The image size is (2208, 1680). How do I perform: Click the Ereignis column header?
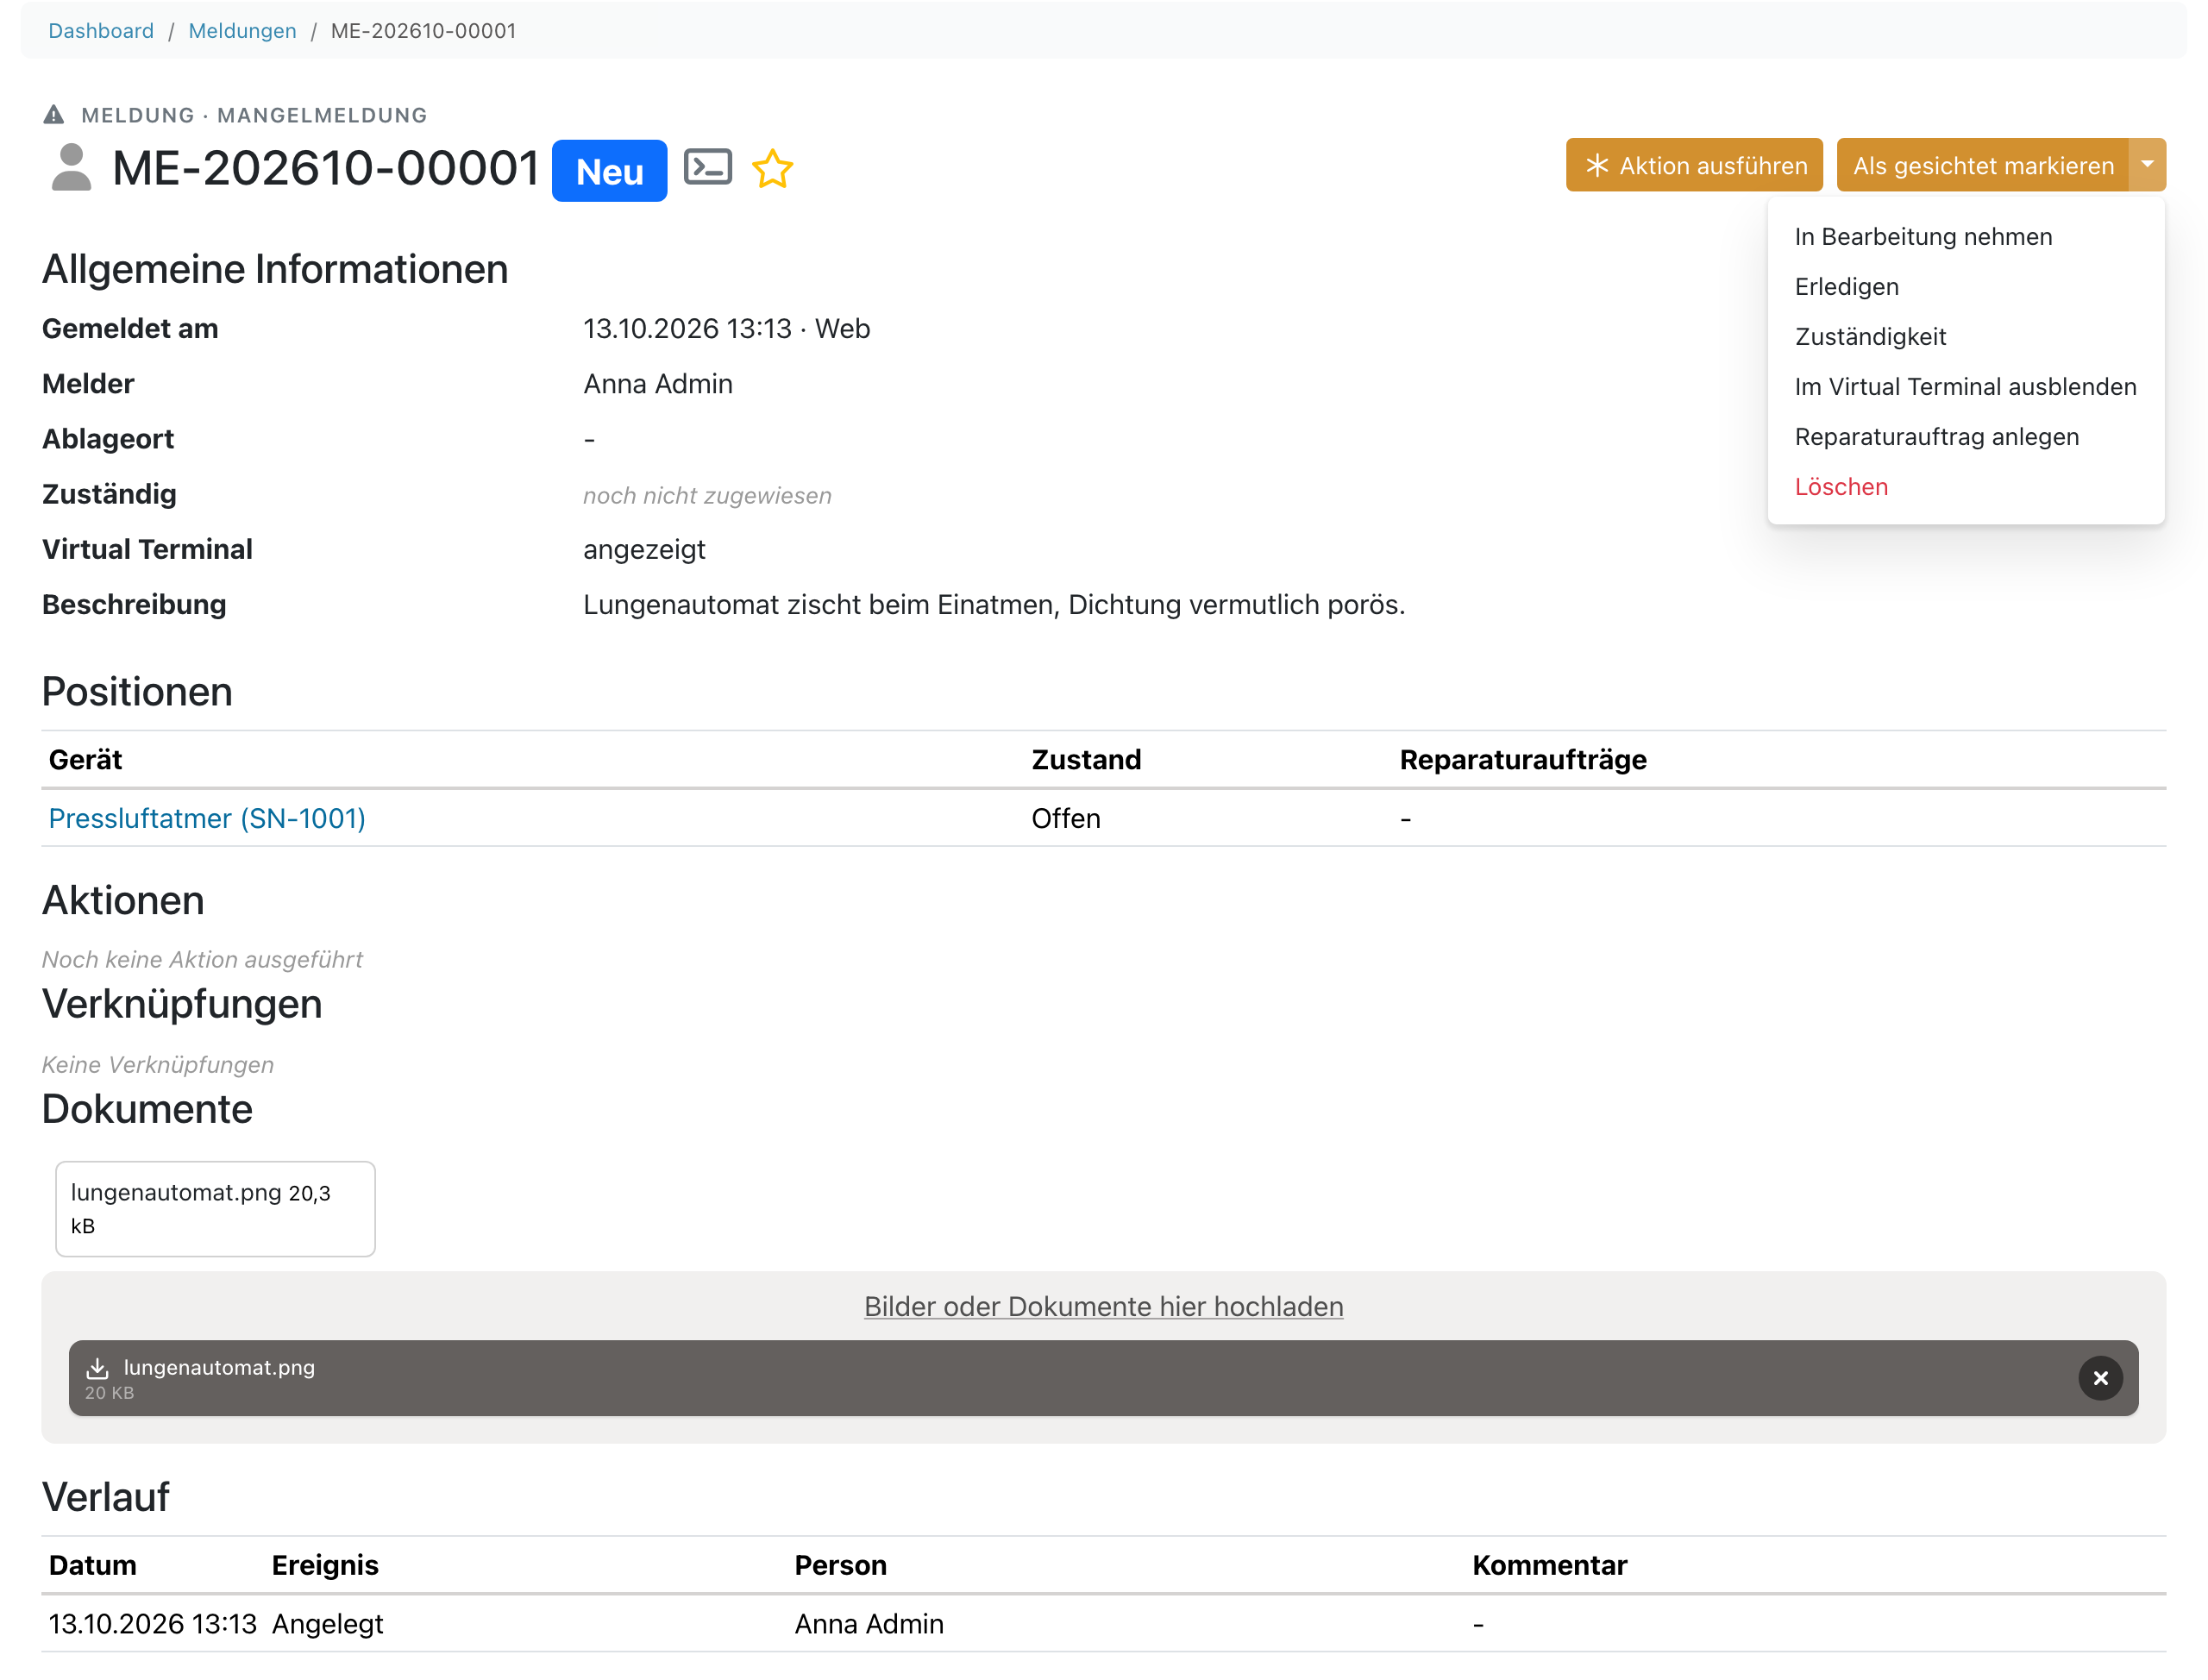coord(325,1565)
